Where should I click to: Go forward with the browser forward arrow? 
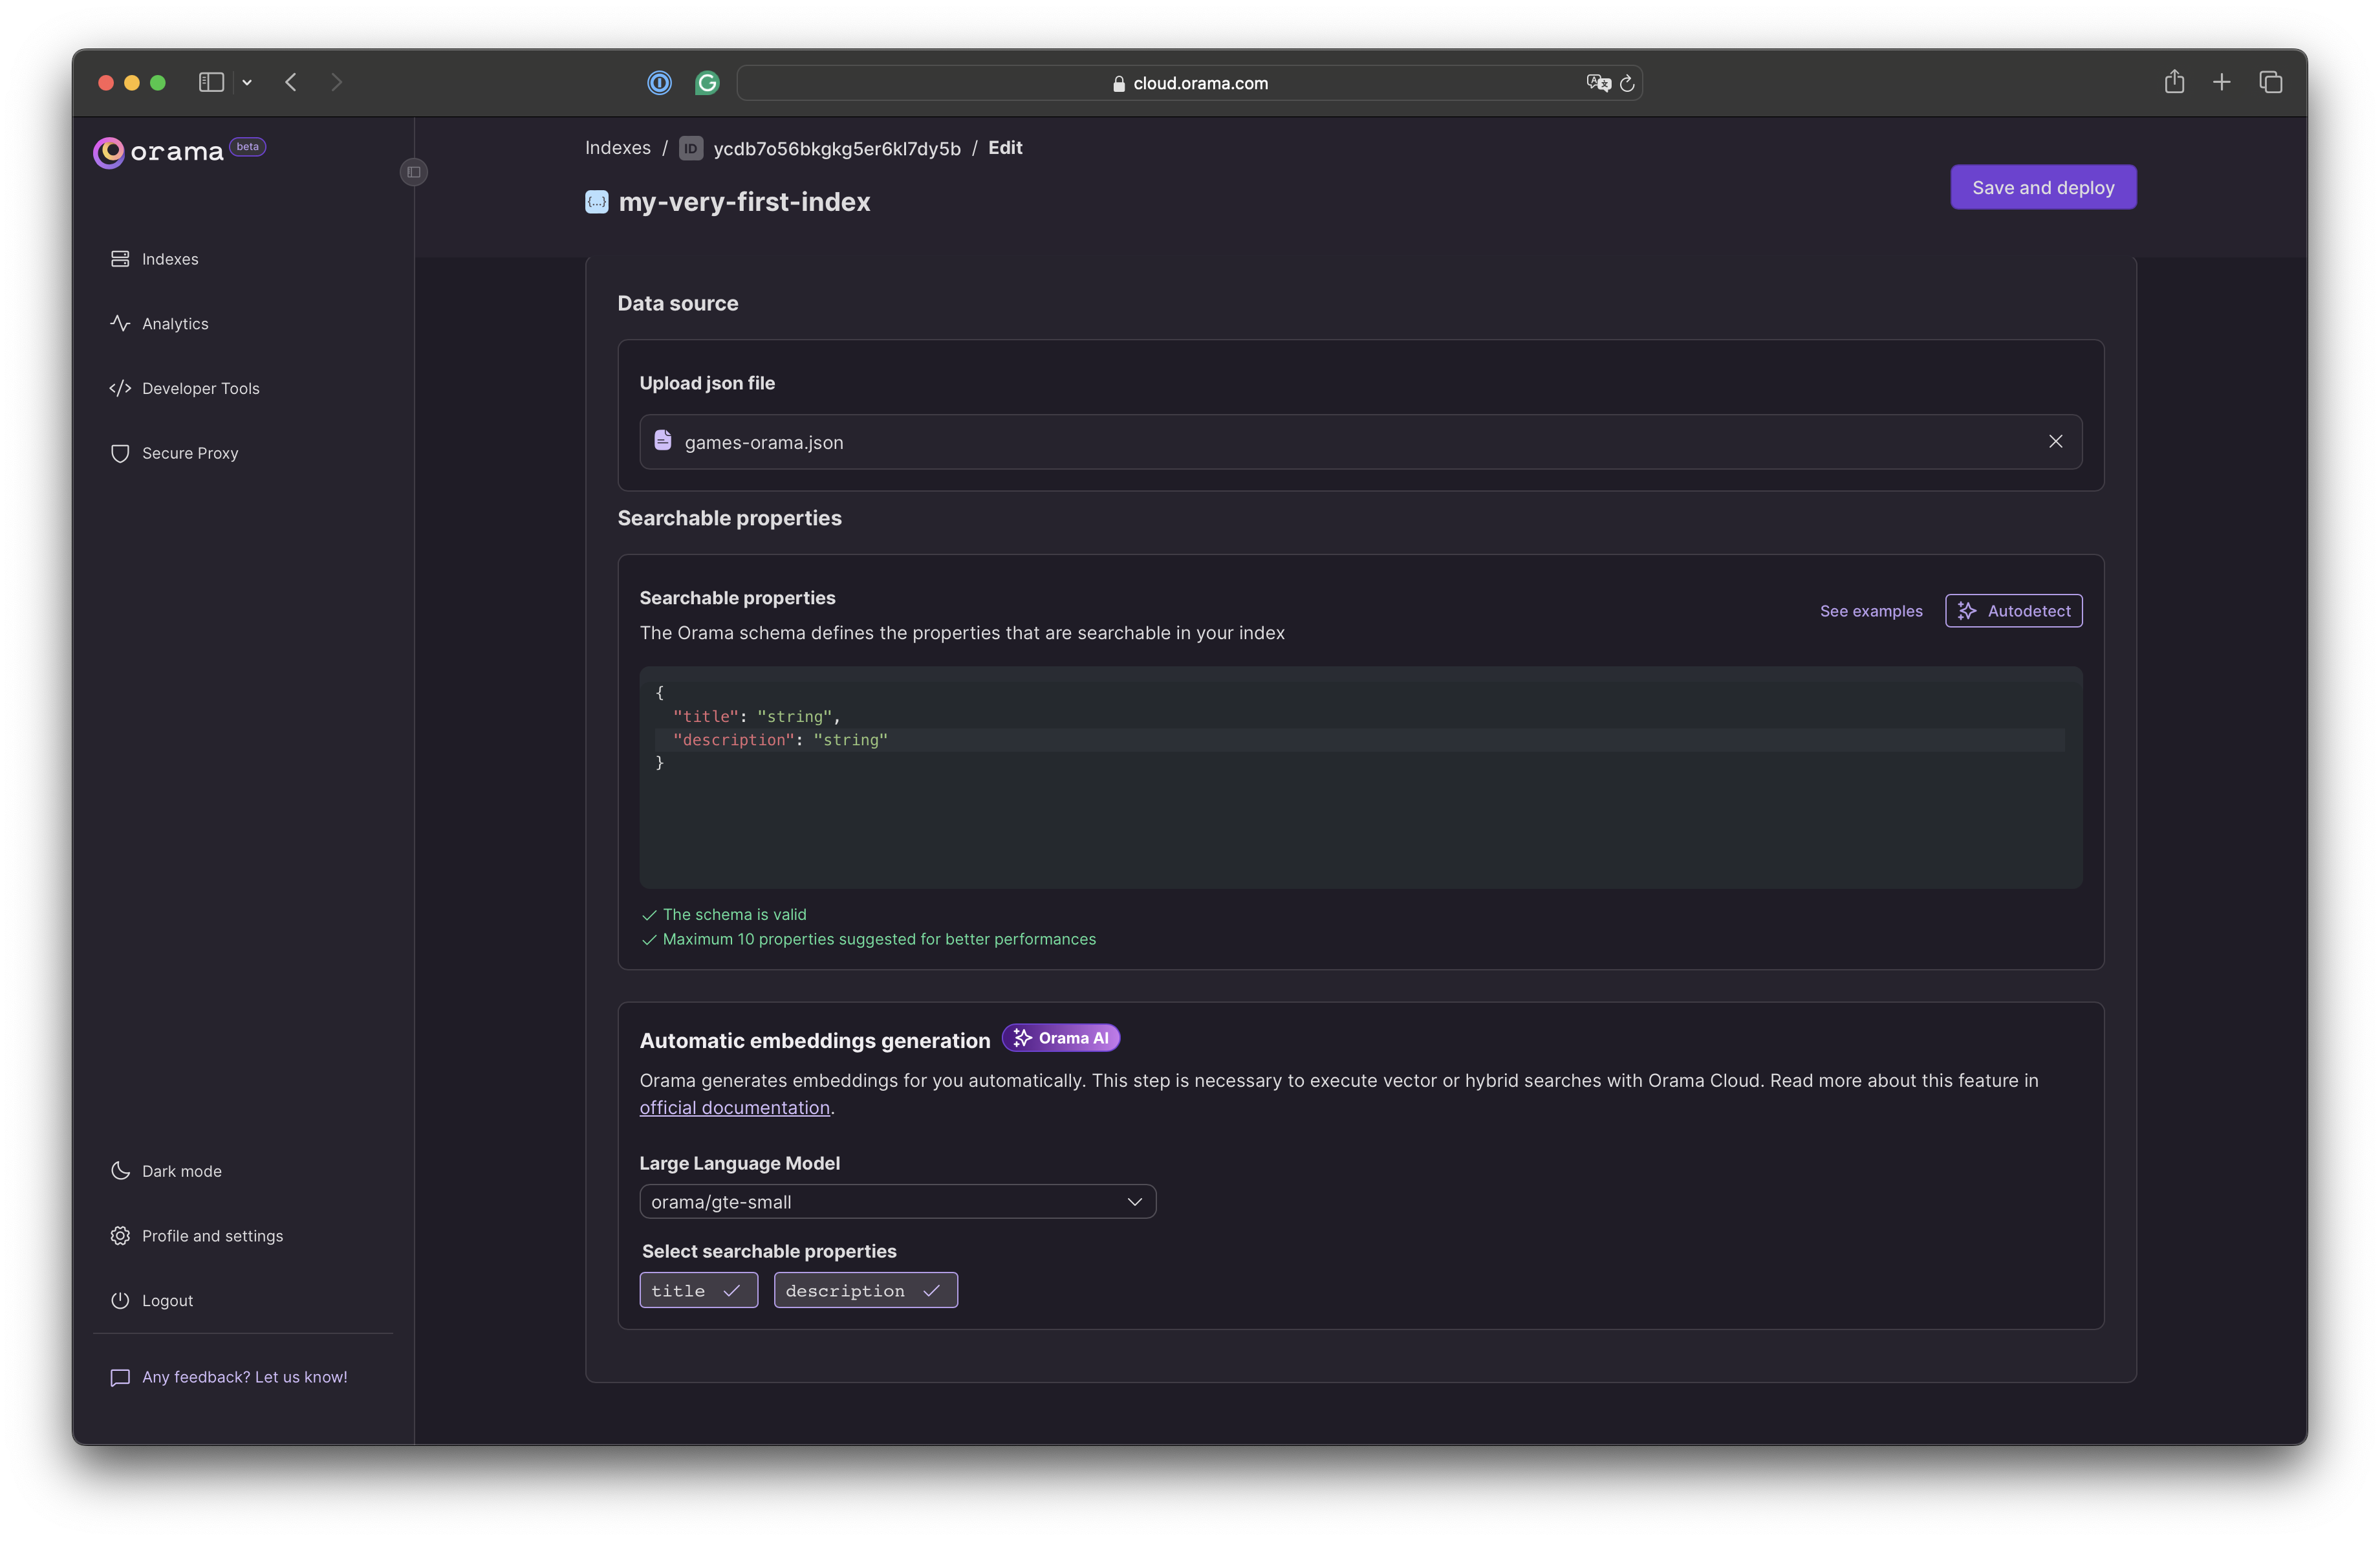point(336,82)
